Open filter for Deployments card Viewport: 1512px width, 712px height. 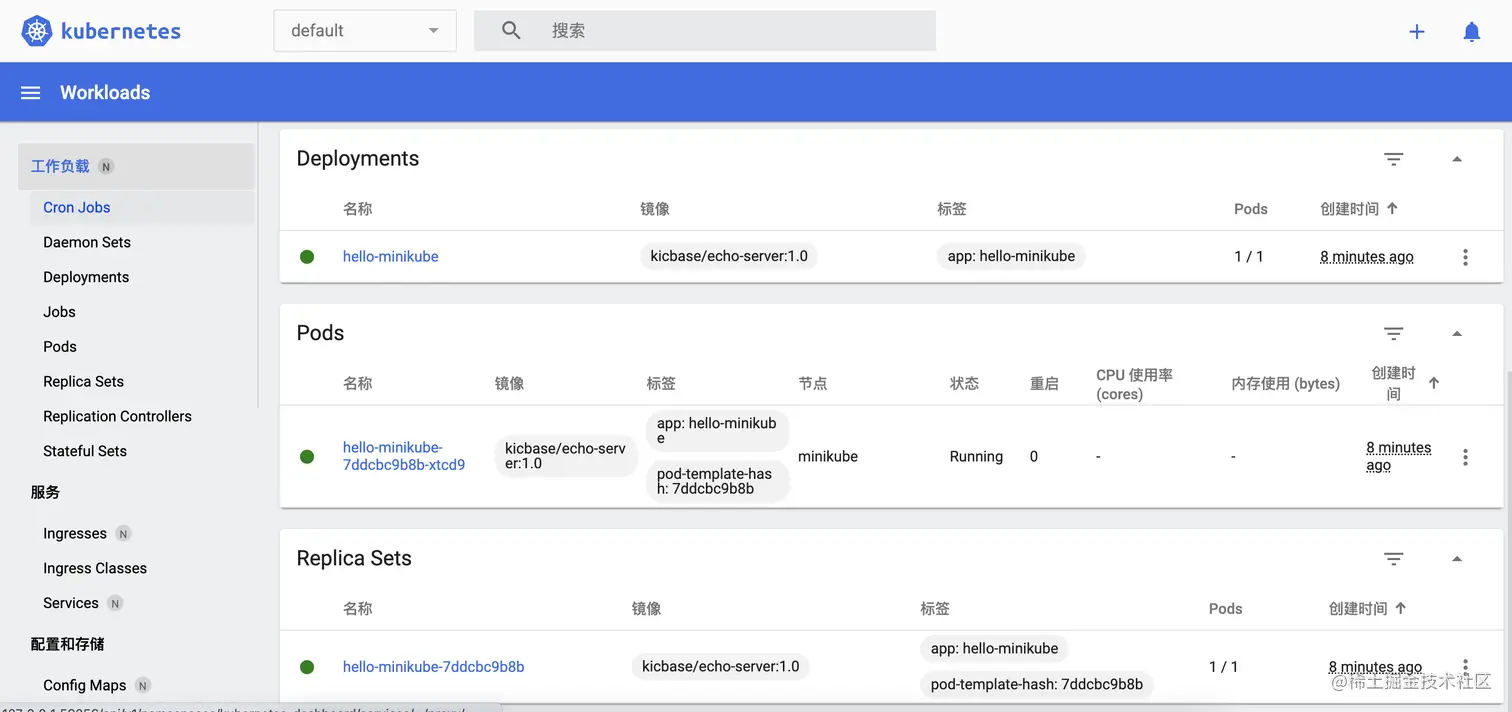(1394, 159)
